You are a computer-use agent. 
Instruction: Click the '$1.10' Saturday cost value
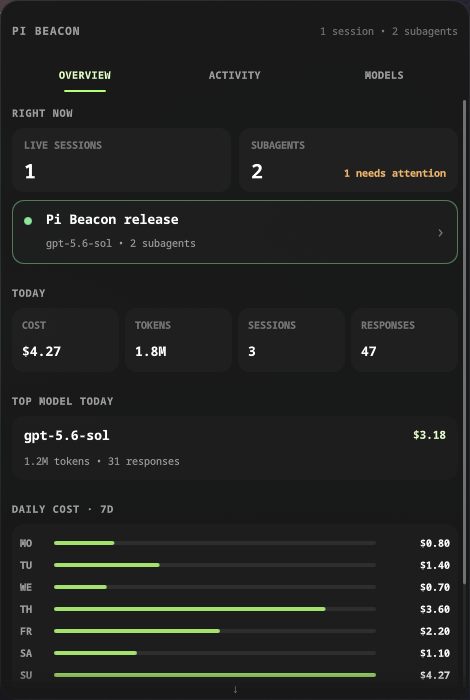click(435, 653)
